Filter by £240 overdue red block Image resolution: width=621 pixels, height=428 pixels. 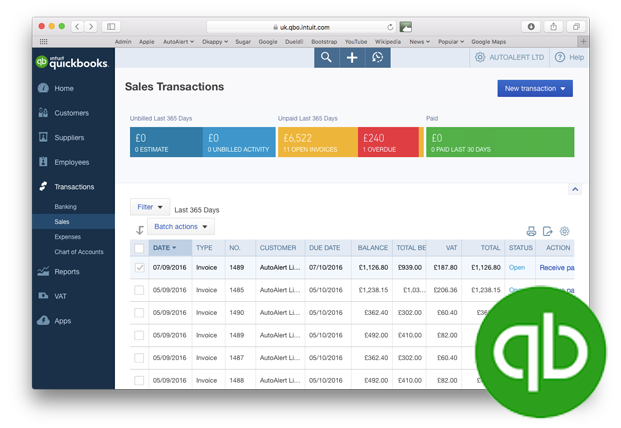[388, 142]
